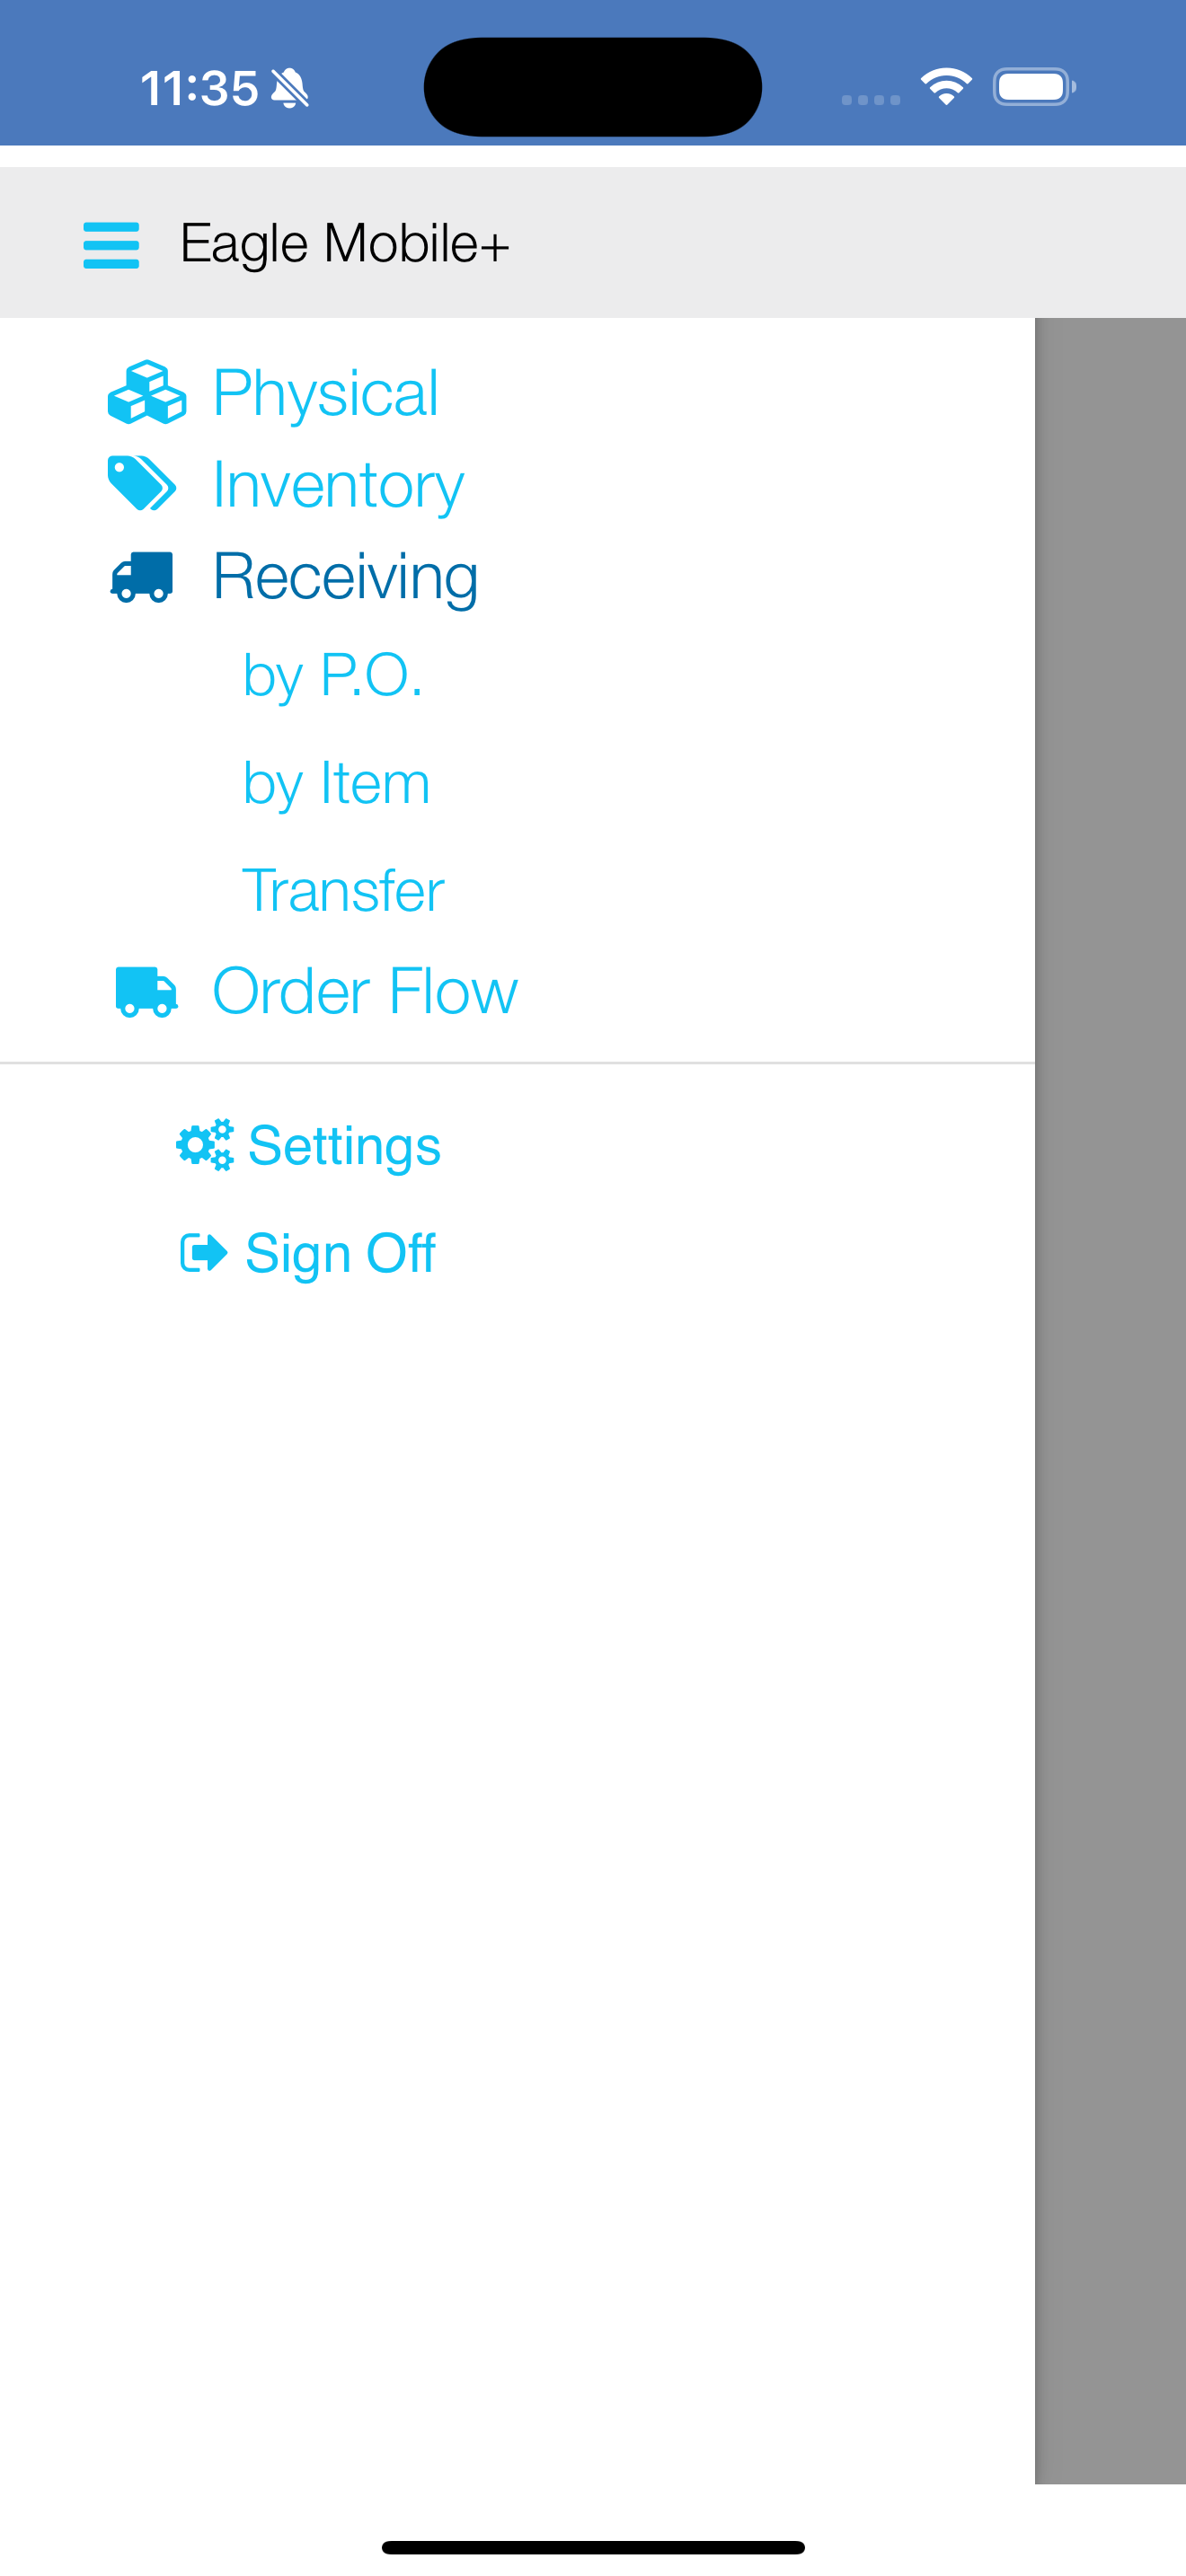Screen dimensions: 1186x2576
Task: Select Receiving by Item
Action: [x=336, y=783]
